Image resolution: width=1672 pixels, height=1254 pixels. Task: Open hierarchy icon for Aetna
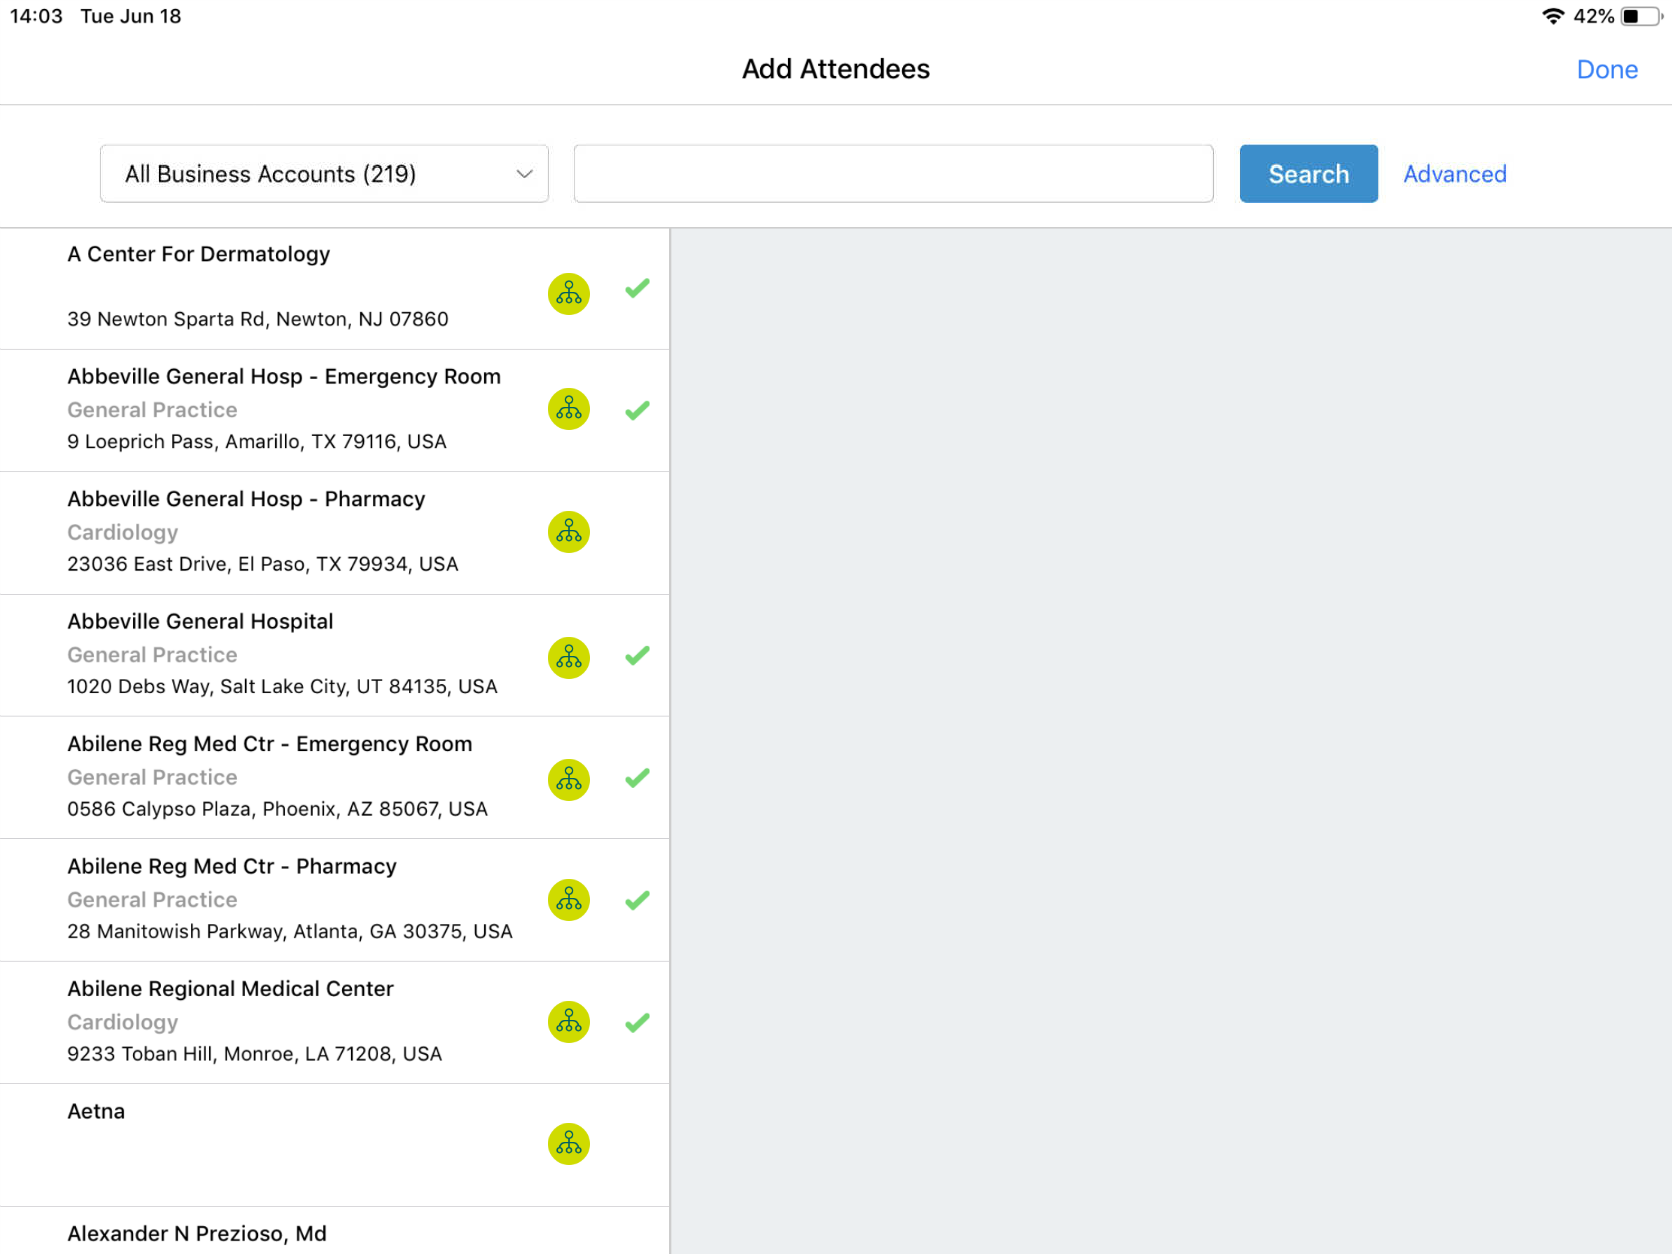(x=568, y=1144)
